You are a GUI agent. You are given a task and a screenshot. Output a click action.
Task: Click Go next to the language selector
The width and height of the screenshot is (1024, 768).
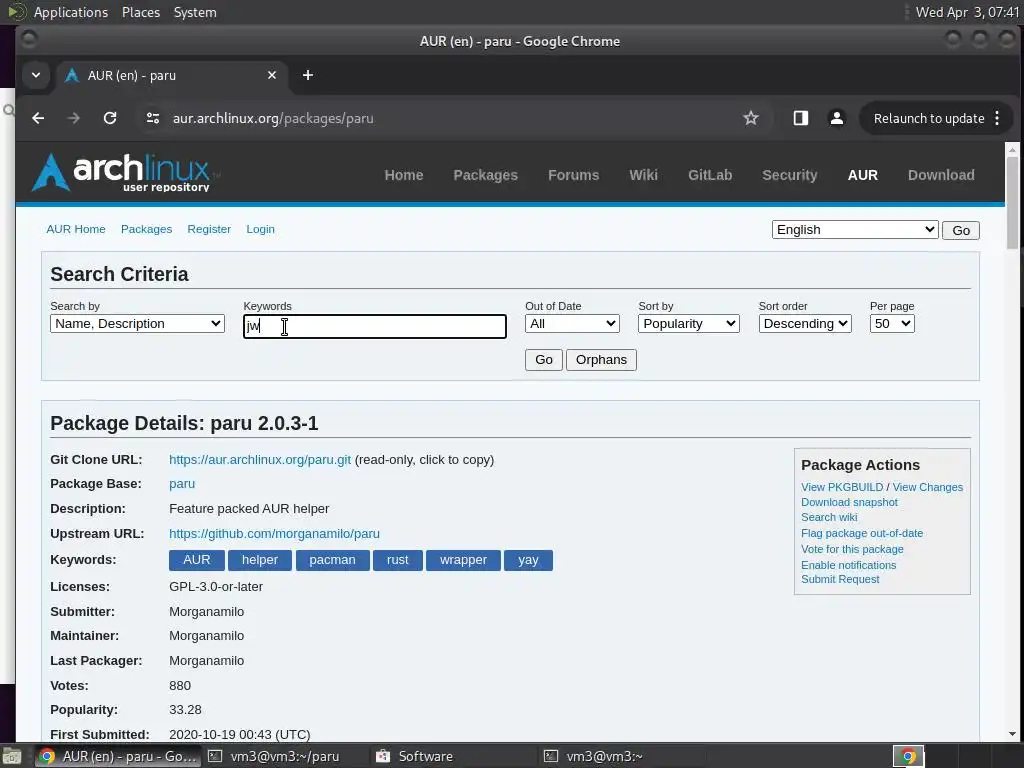tap(961, 231)
